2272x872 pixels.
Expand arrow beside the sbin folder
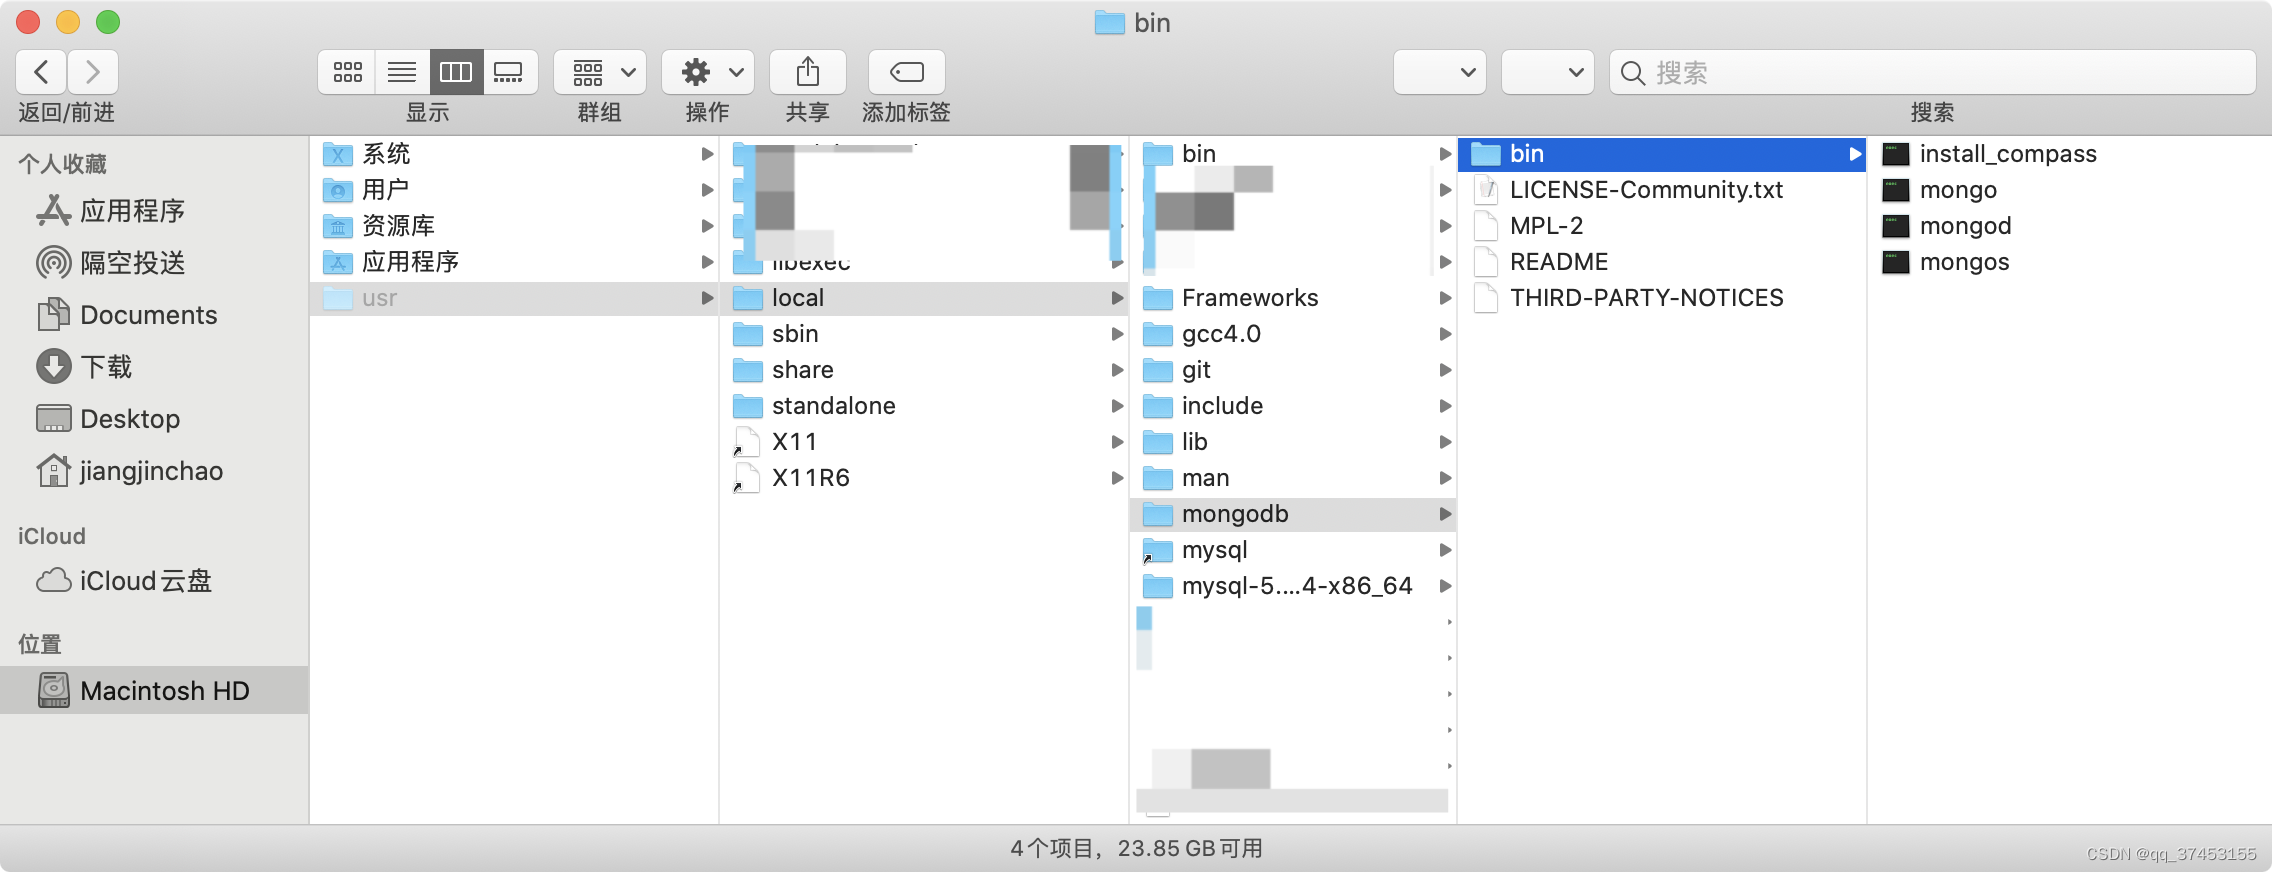tap(1117, 334)
